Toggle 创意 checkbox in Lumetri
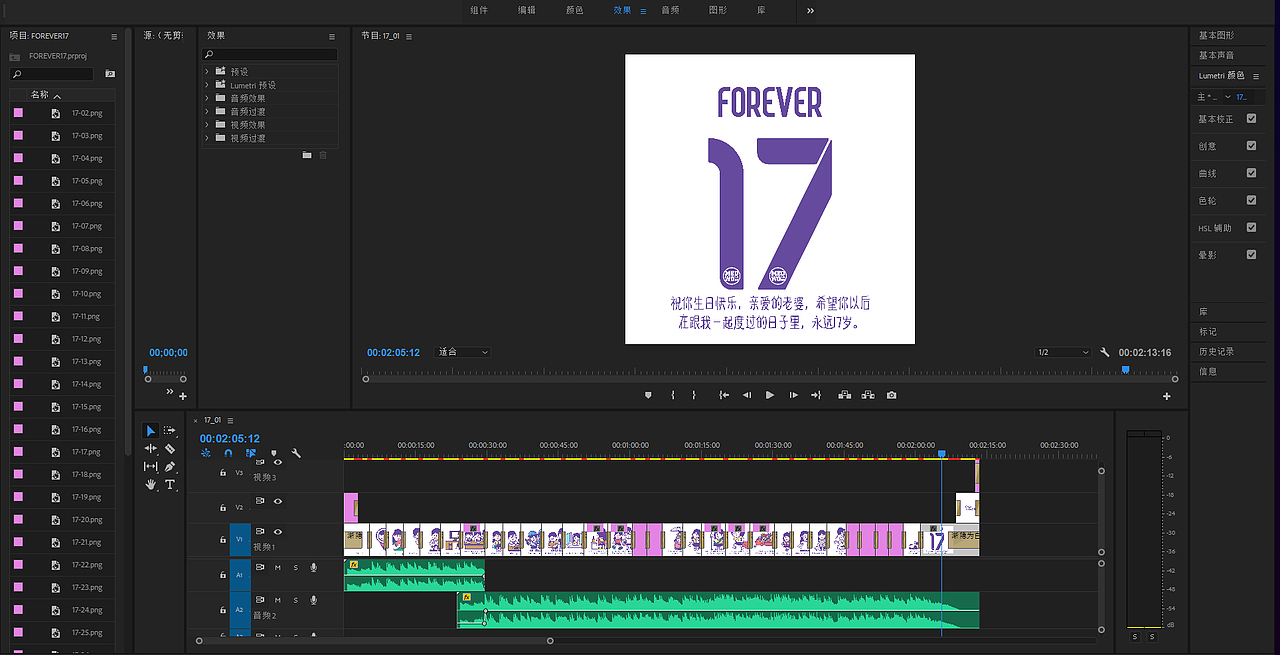1280x655 pixels. [1251, 146]
